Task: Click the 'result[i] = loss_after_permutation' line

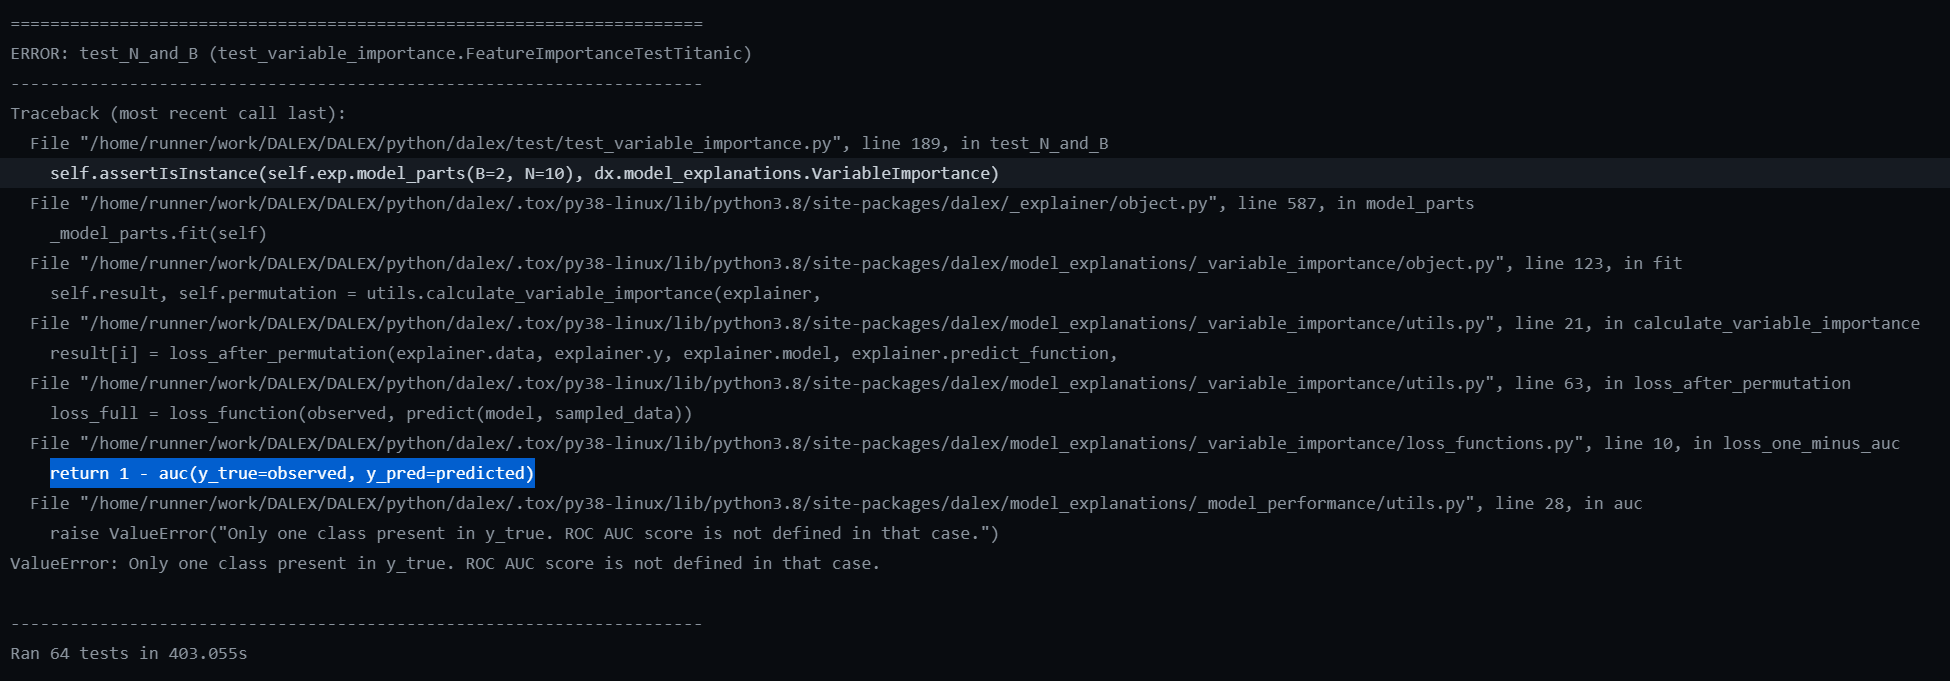Action: (584, 353)
